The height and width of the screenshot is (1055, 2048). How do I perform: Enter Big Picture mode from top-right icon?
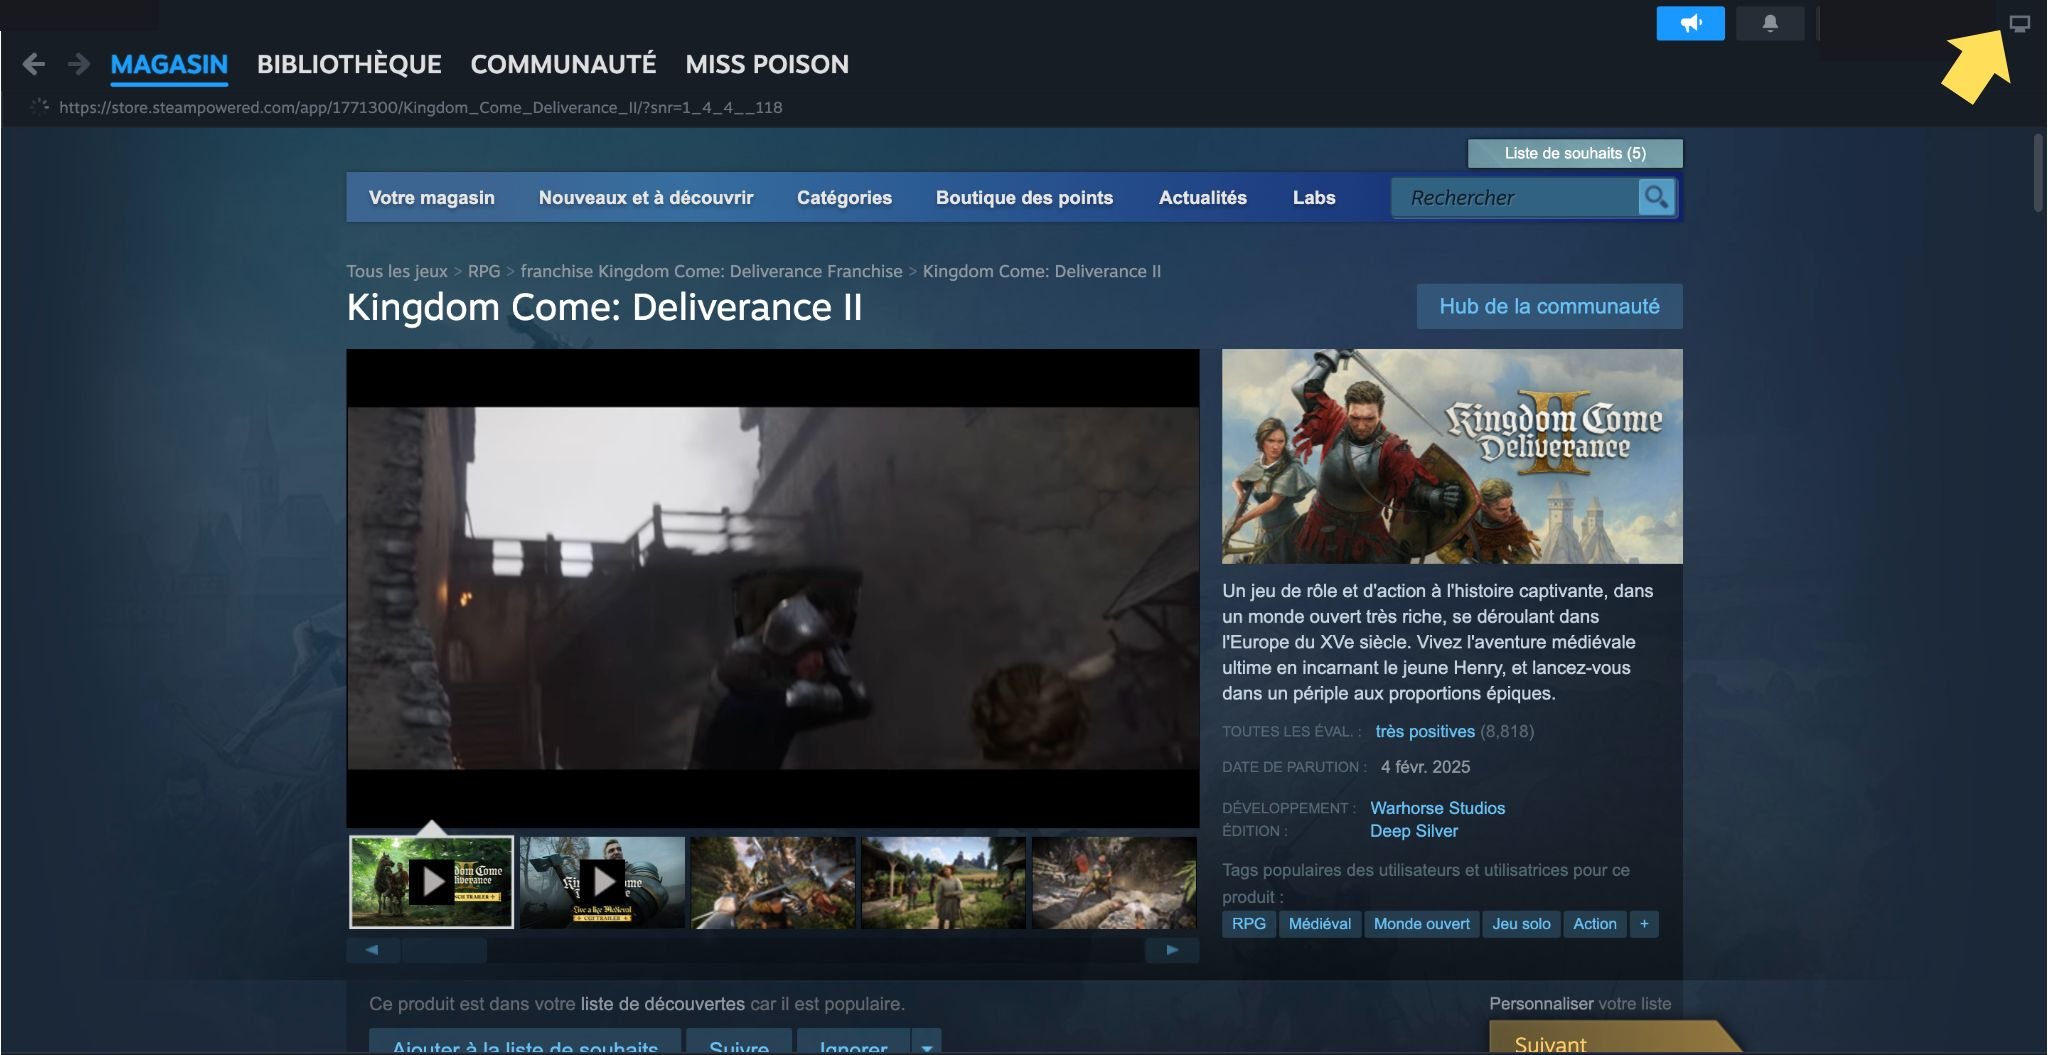[x=2021, y=23]
